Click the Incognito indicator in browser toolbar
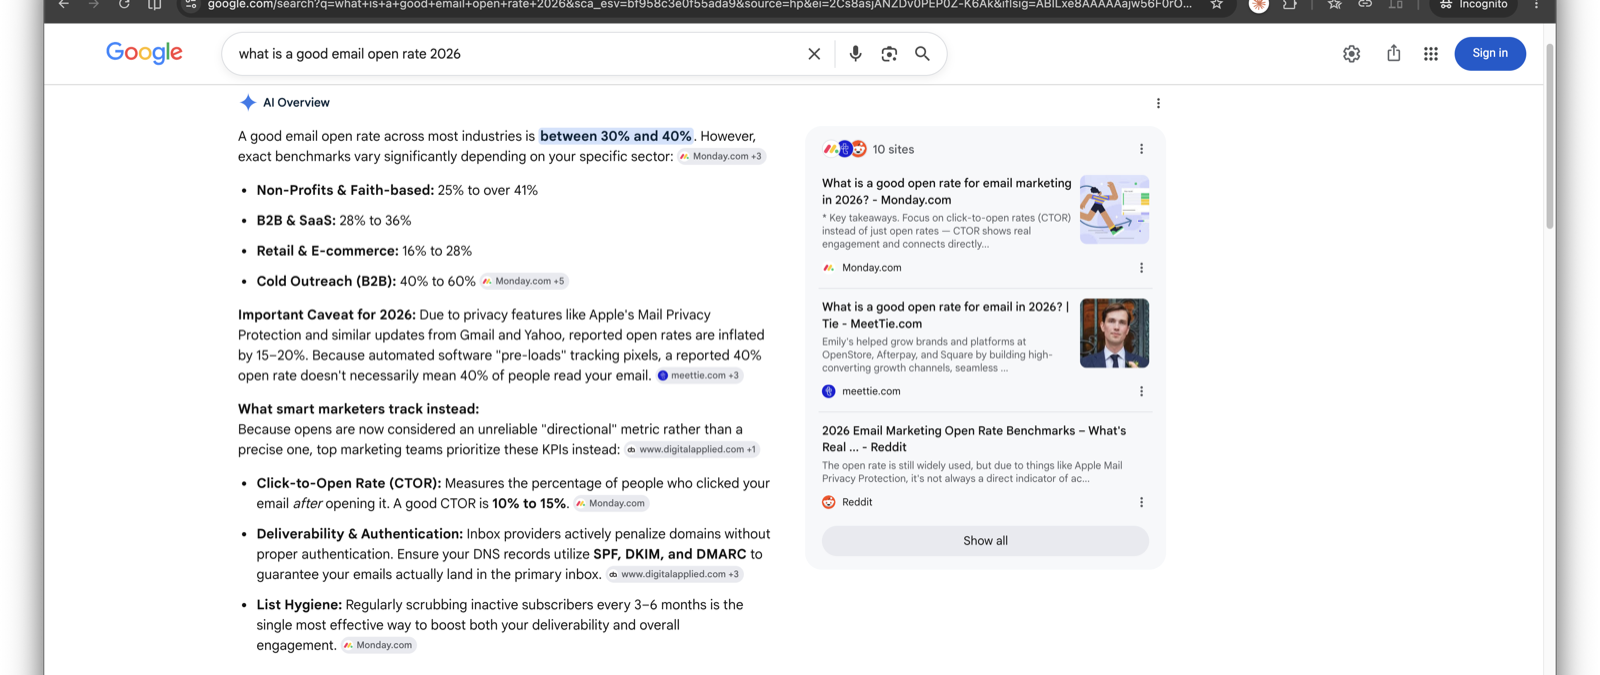Image resolution: width=1600 pixels, height=675 pixels. click(1474, 5)
